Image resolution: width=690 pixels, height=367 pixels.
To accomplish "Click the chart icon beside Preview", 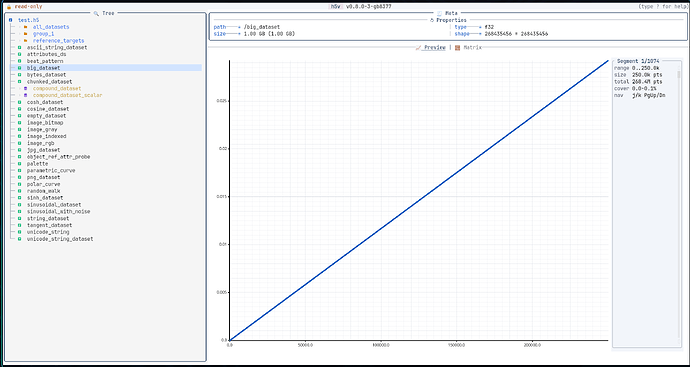I will pyautogui.click(x=418, y=48).
